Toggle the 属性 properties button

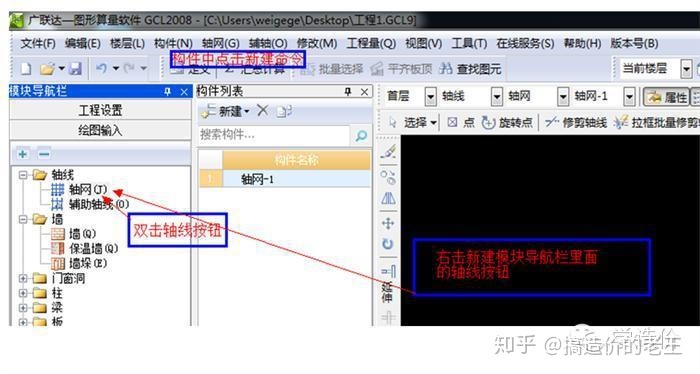point(666,97)
